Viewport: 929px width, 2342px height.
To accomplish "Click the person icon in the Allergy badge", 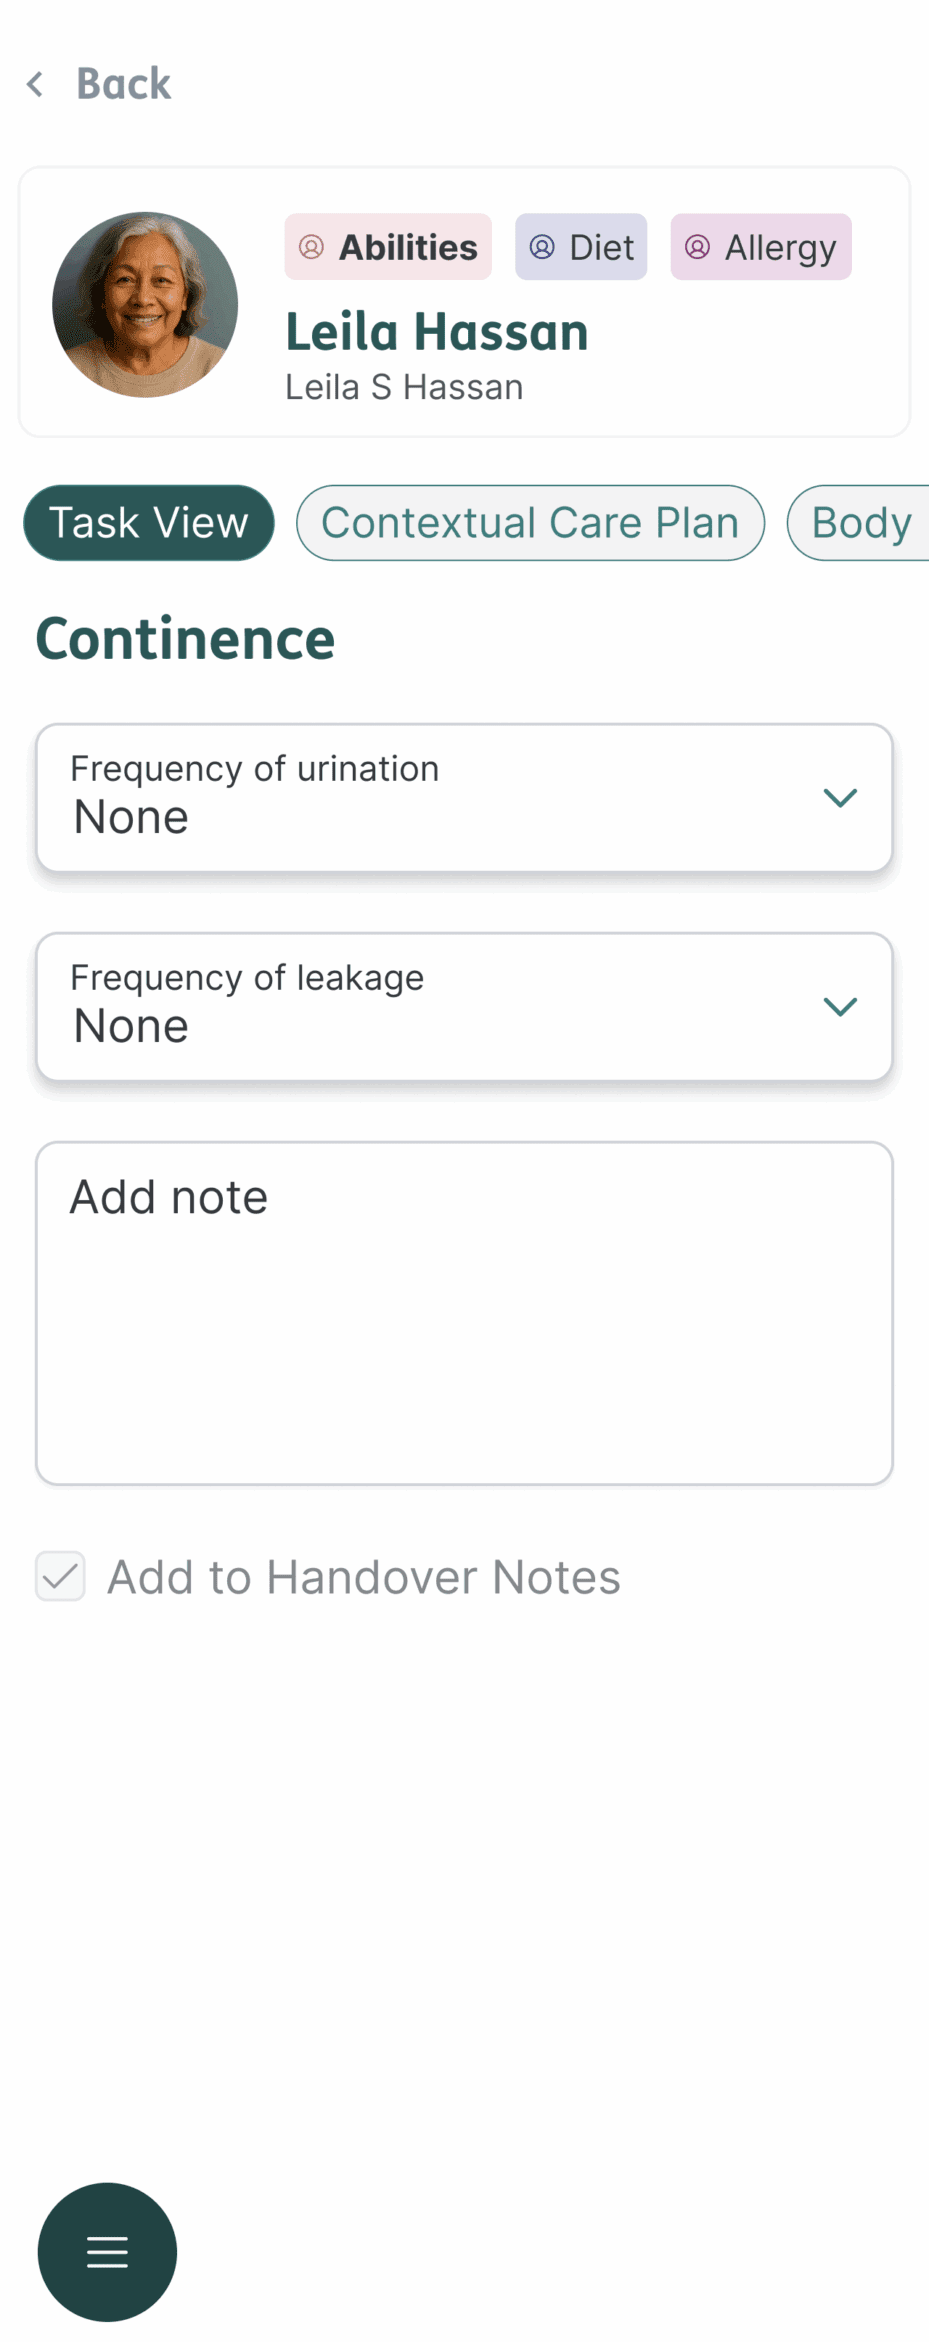I will click(x=697, y=247).
